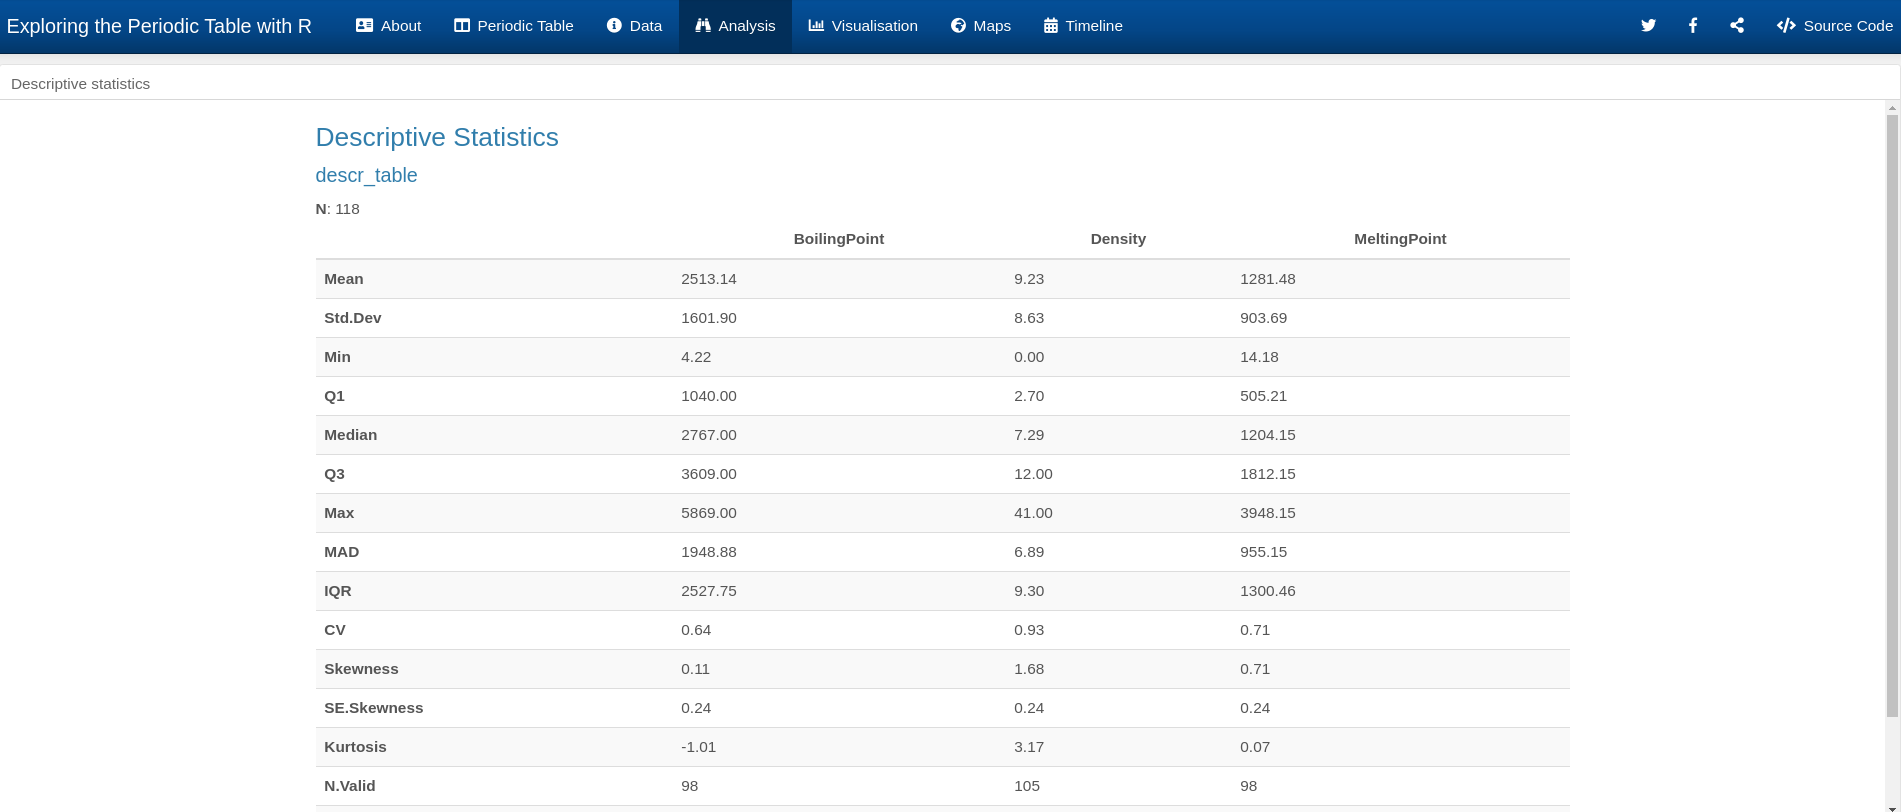Click the melting point IQR value 1300.46

1268,591
